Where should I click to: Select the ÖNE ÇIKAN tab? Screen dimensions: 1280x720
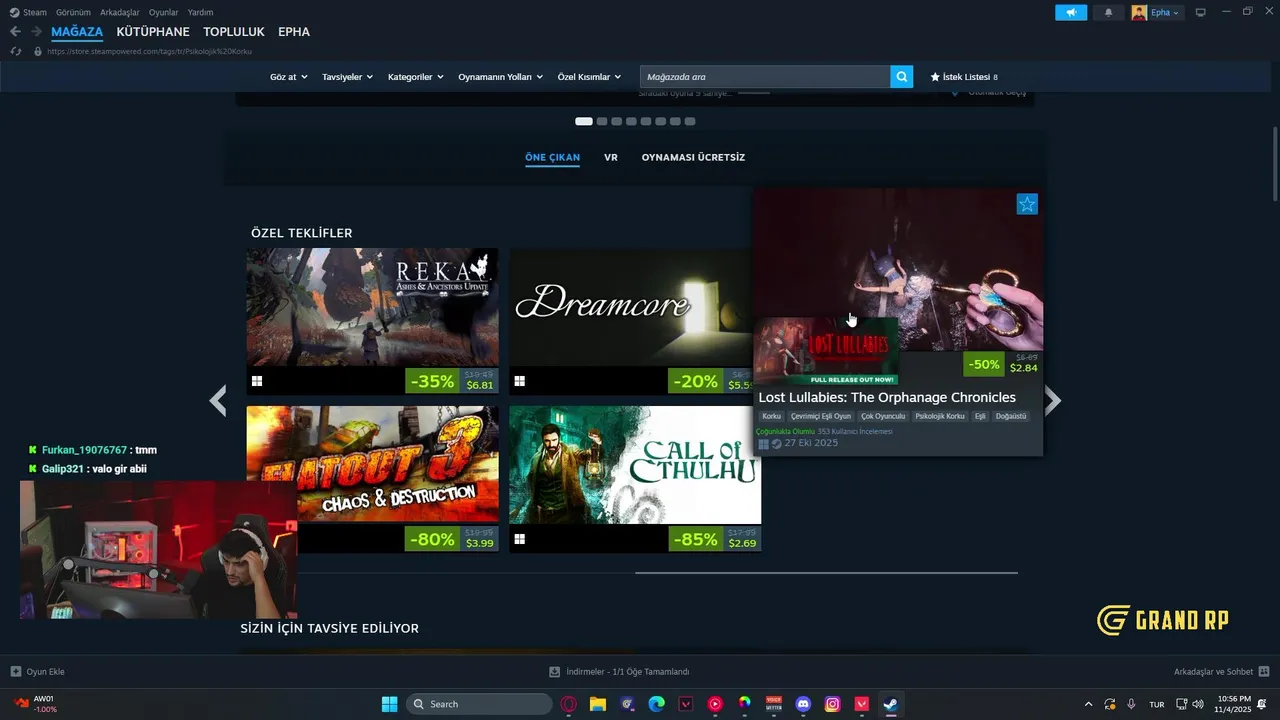552,157
